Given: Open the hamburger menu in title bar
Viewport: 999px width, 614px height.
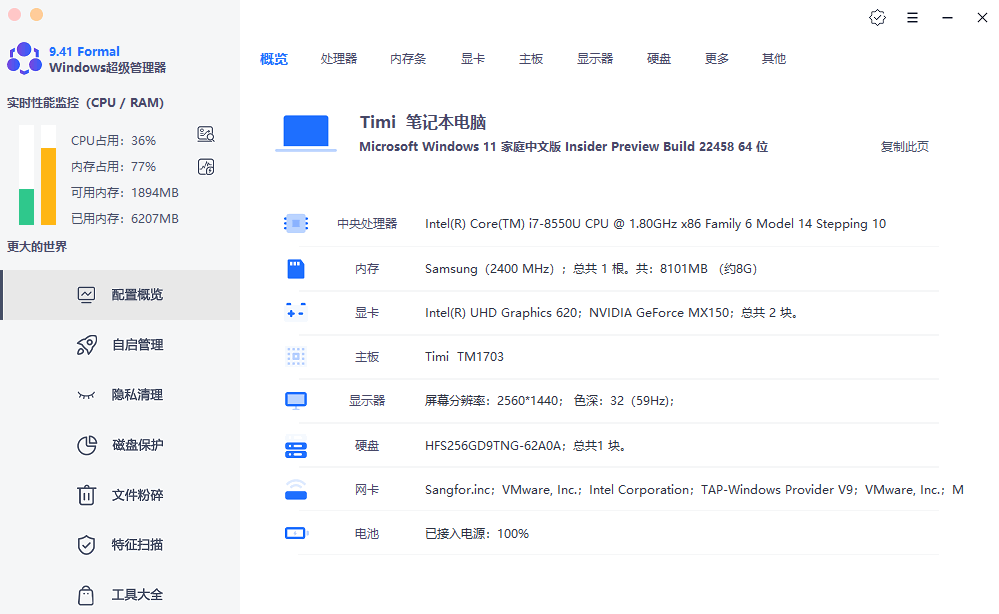Looking at the screenshot, I should [912, 18].
